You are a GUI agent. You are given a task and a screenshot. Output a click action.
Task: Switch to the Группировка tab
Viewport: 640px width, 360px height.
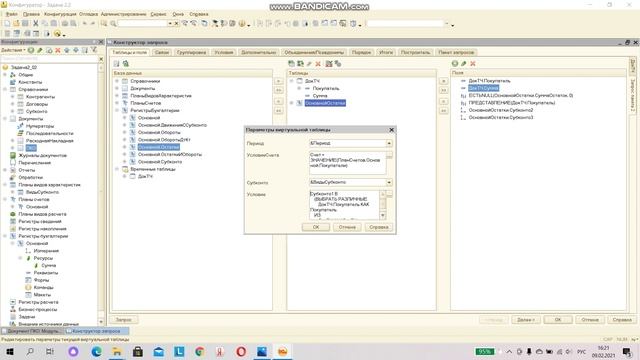(x=191, y=52)
